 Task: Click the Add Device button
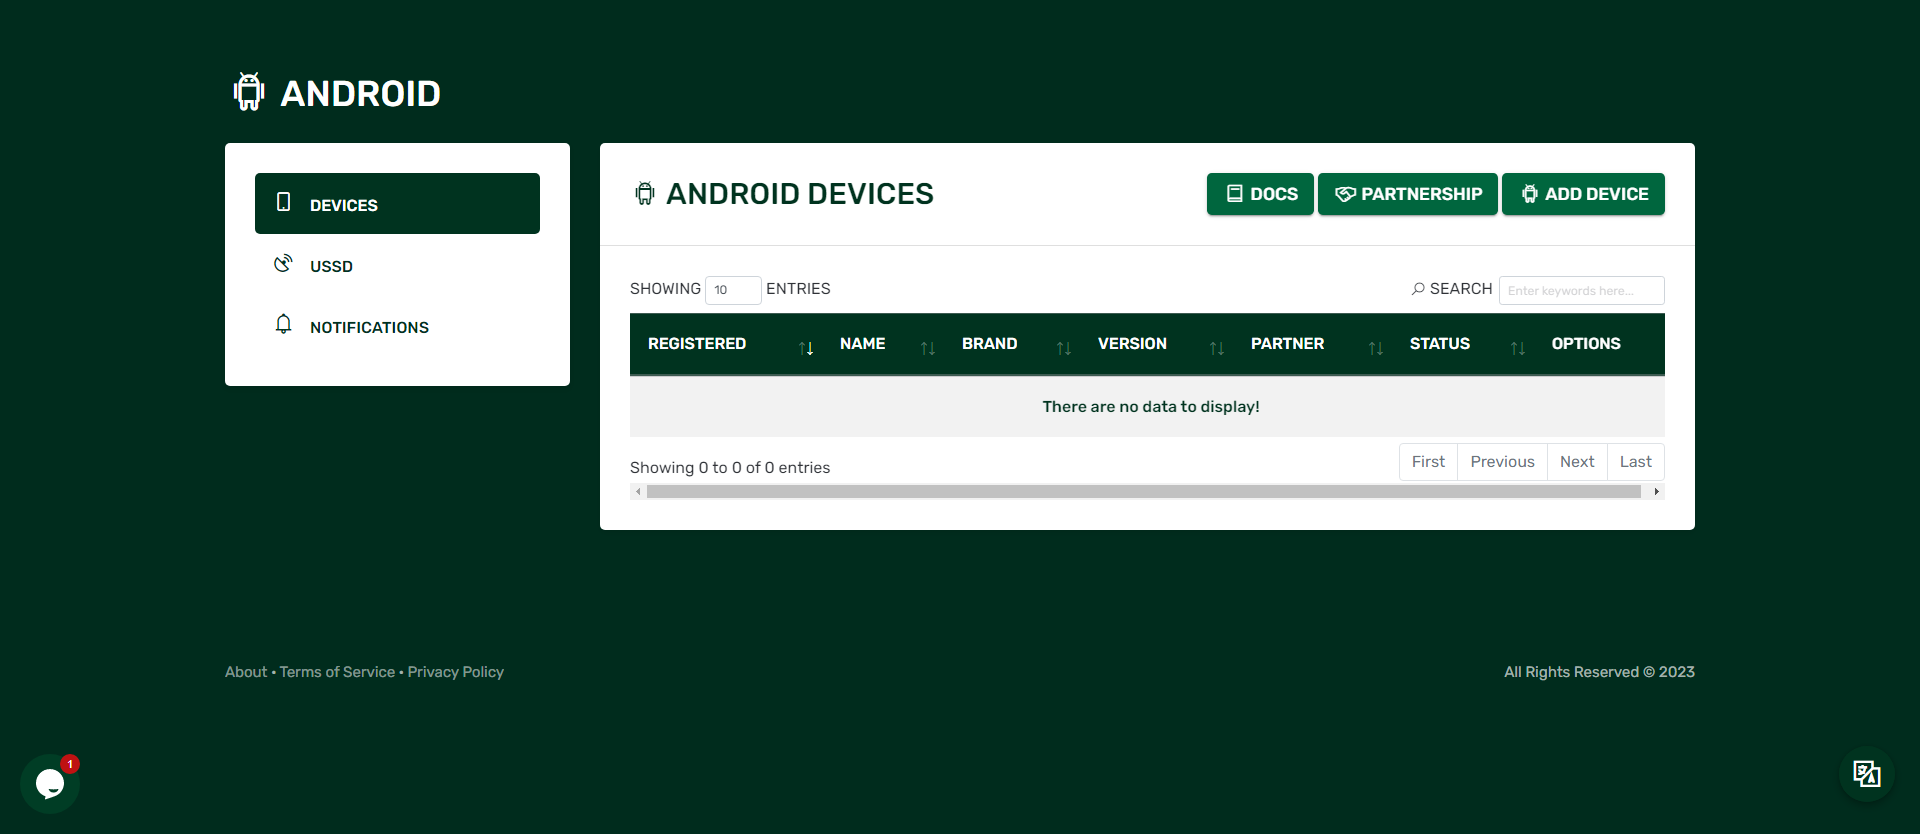coord(1583,194)
